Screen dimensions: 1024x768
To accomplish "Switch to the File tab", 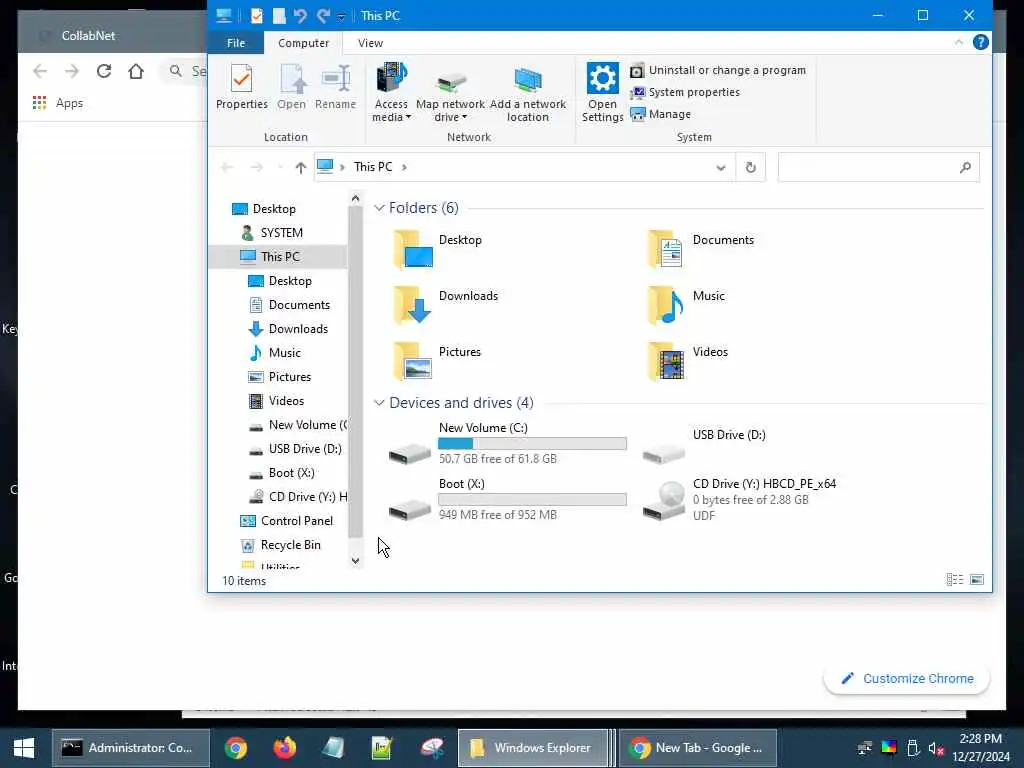I will (x=236, y=43).
